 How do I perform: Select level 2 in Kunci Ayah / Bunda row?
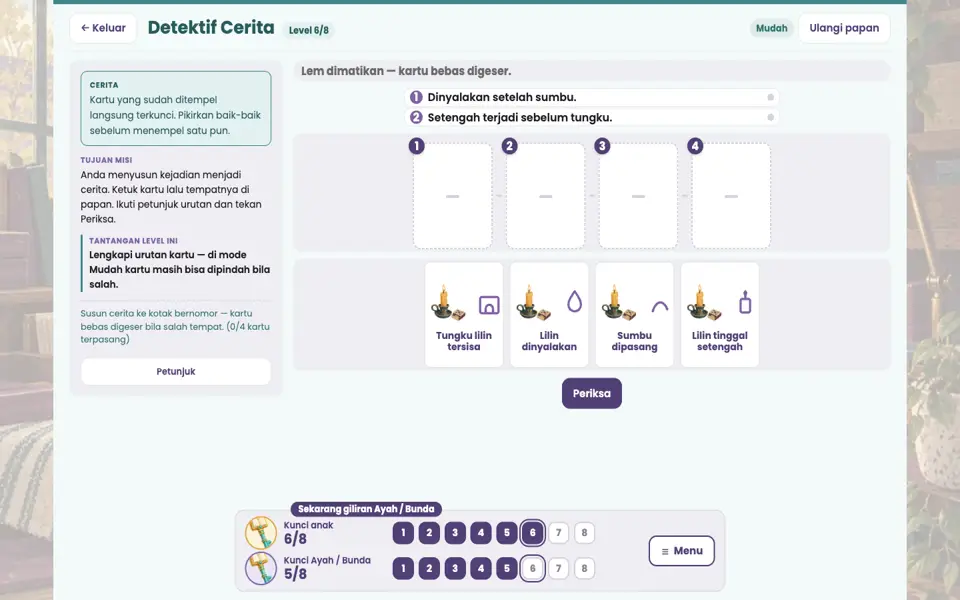click(429, 568)
